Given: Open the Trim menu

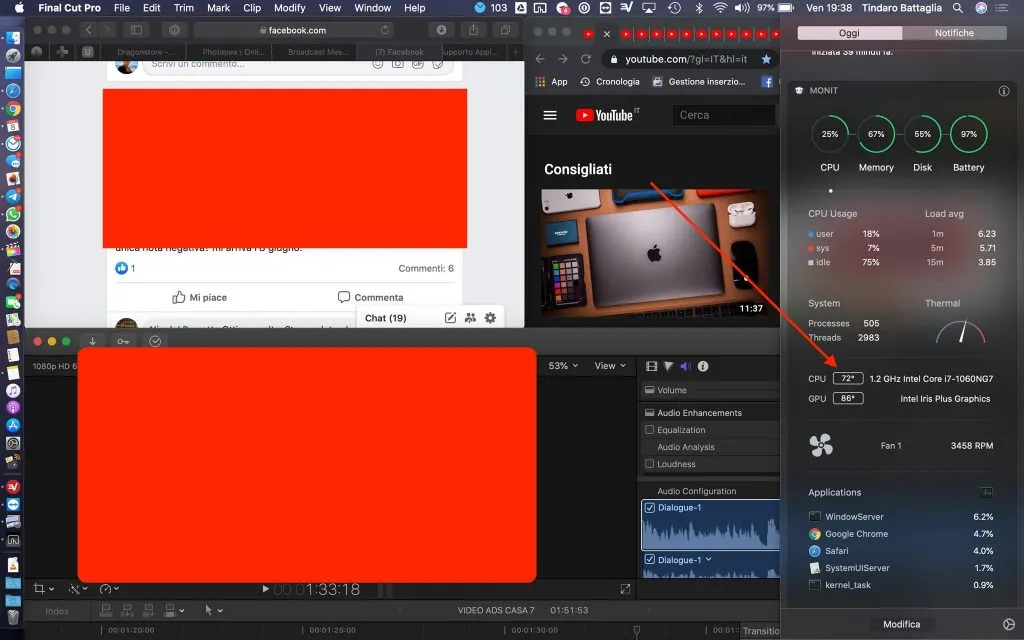Looking at the screenshot, I should (184, 8).
